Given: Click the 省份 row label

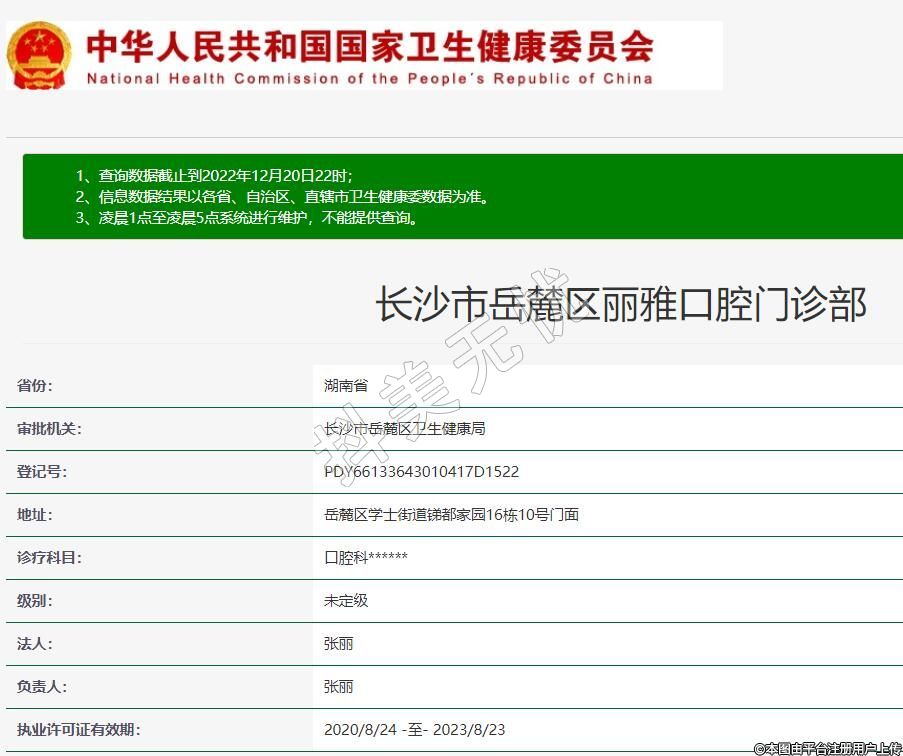Looking at the screenshot, I should point(35,386).
